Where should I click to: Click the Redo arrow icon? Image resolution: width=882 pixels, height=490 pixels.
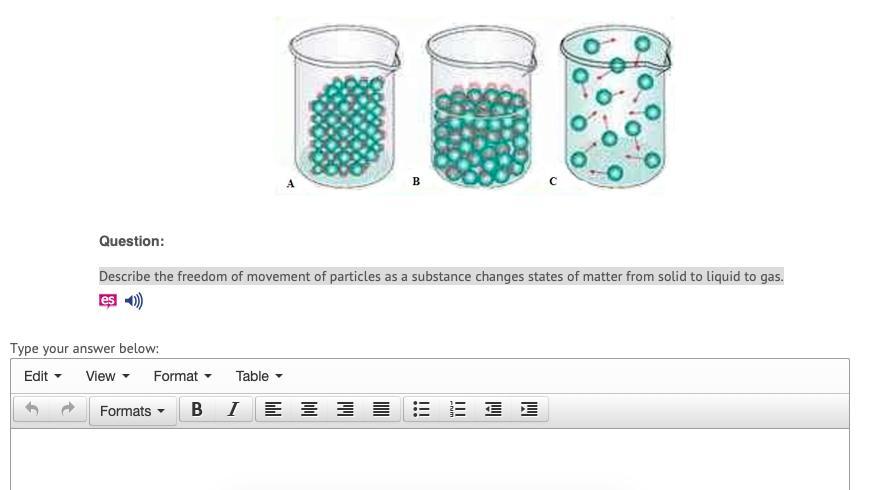pos(68,410)
